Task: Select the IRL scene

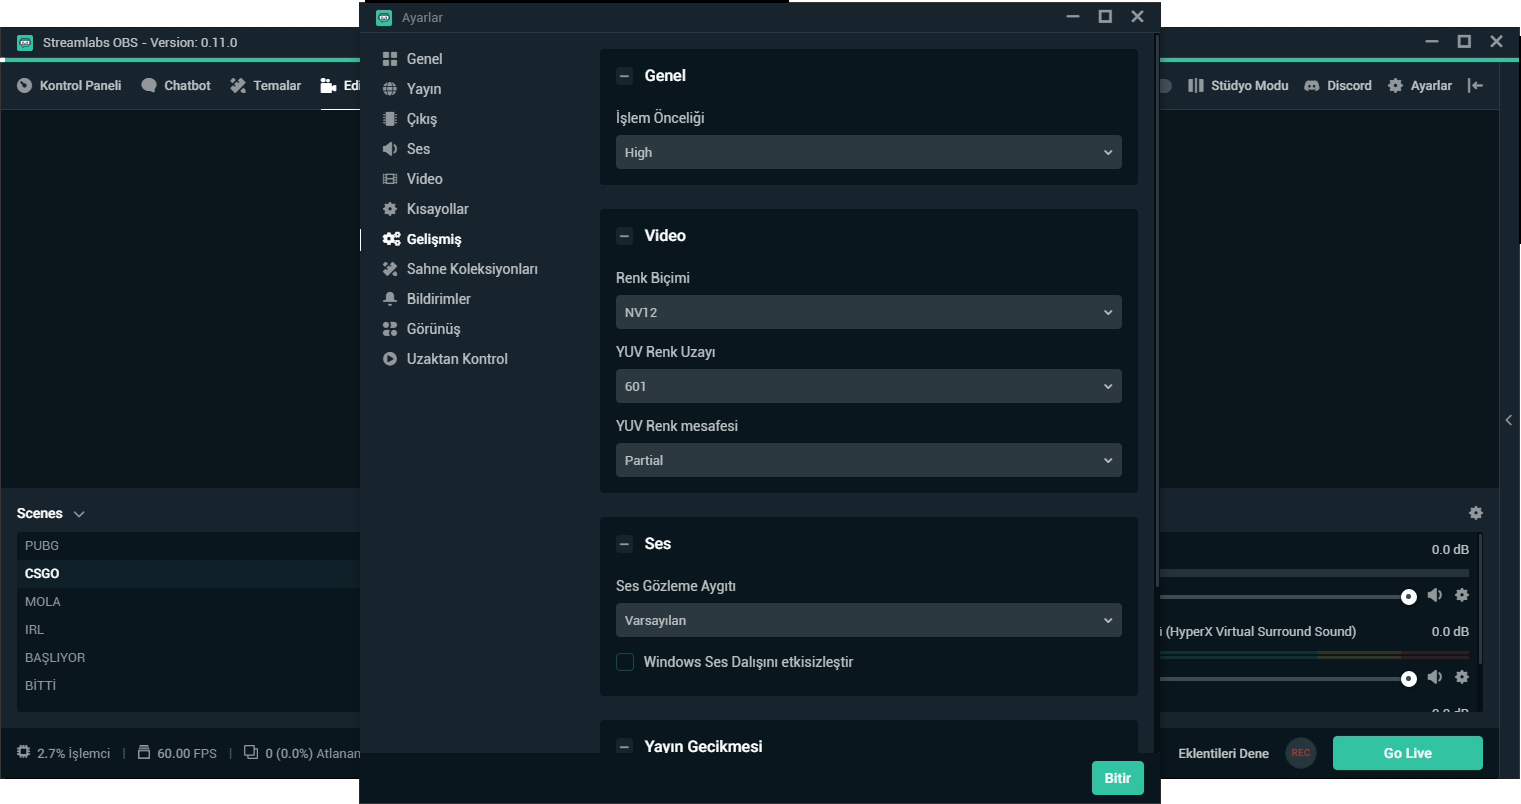Action: point(188,630)
